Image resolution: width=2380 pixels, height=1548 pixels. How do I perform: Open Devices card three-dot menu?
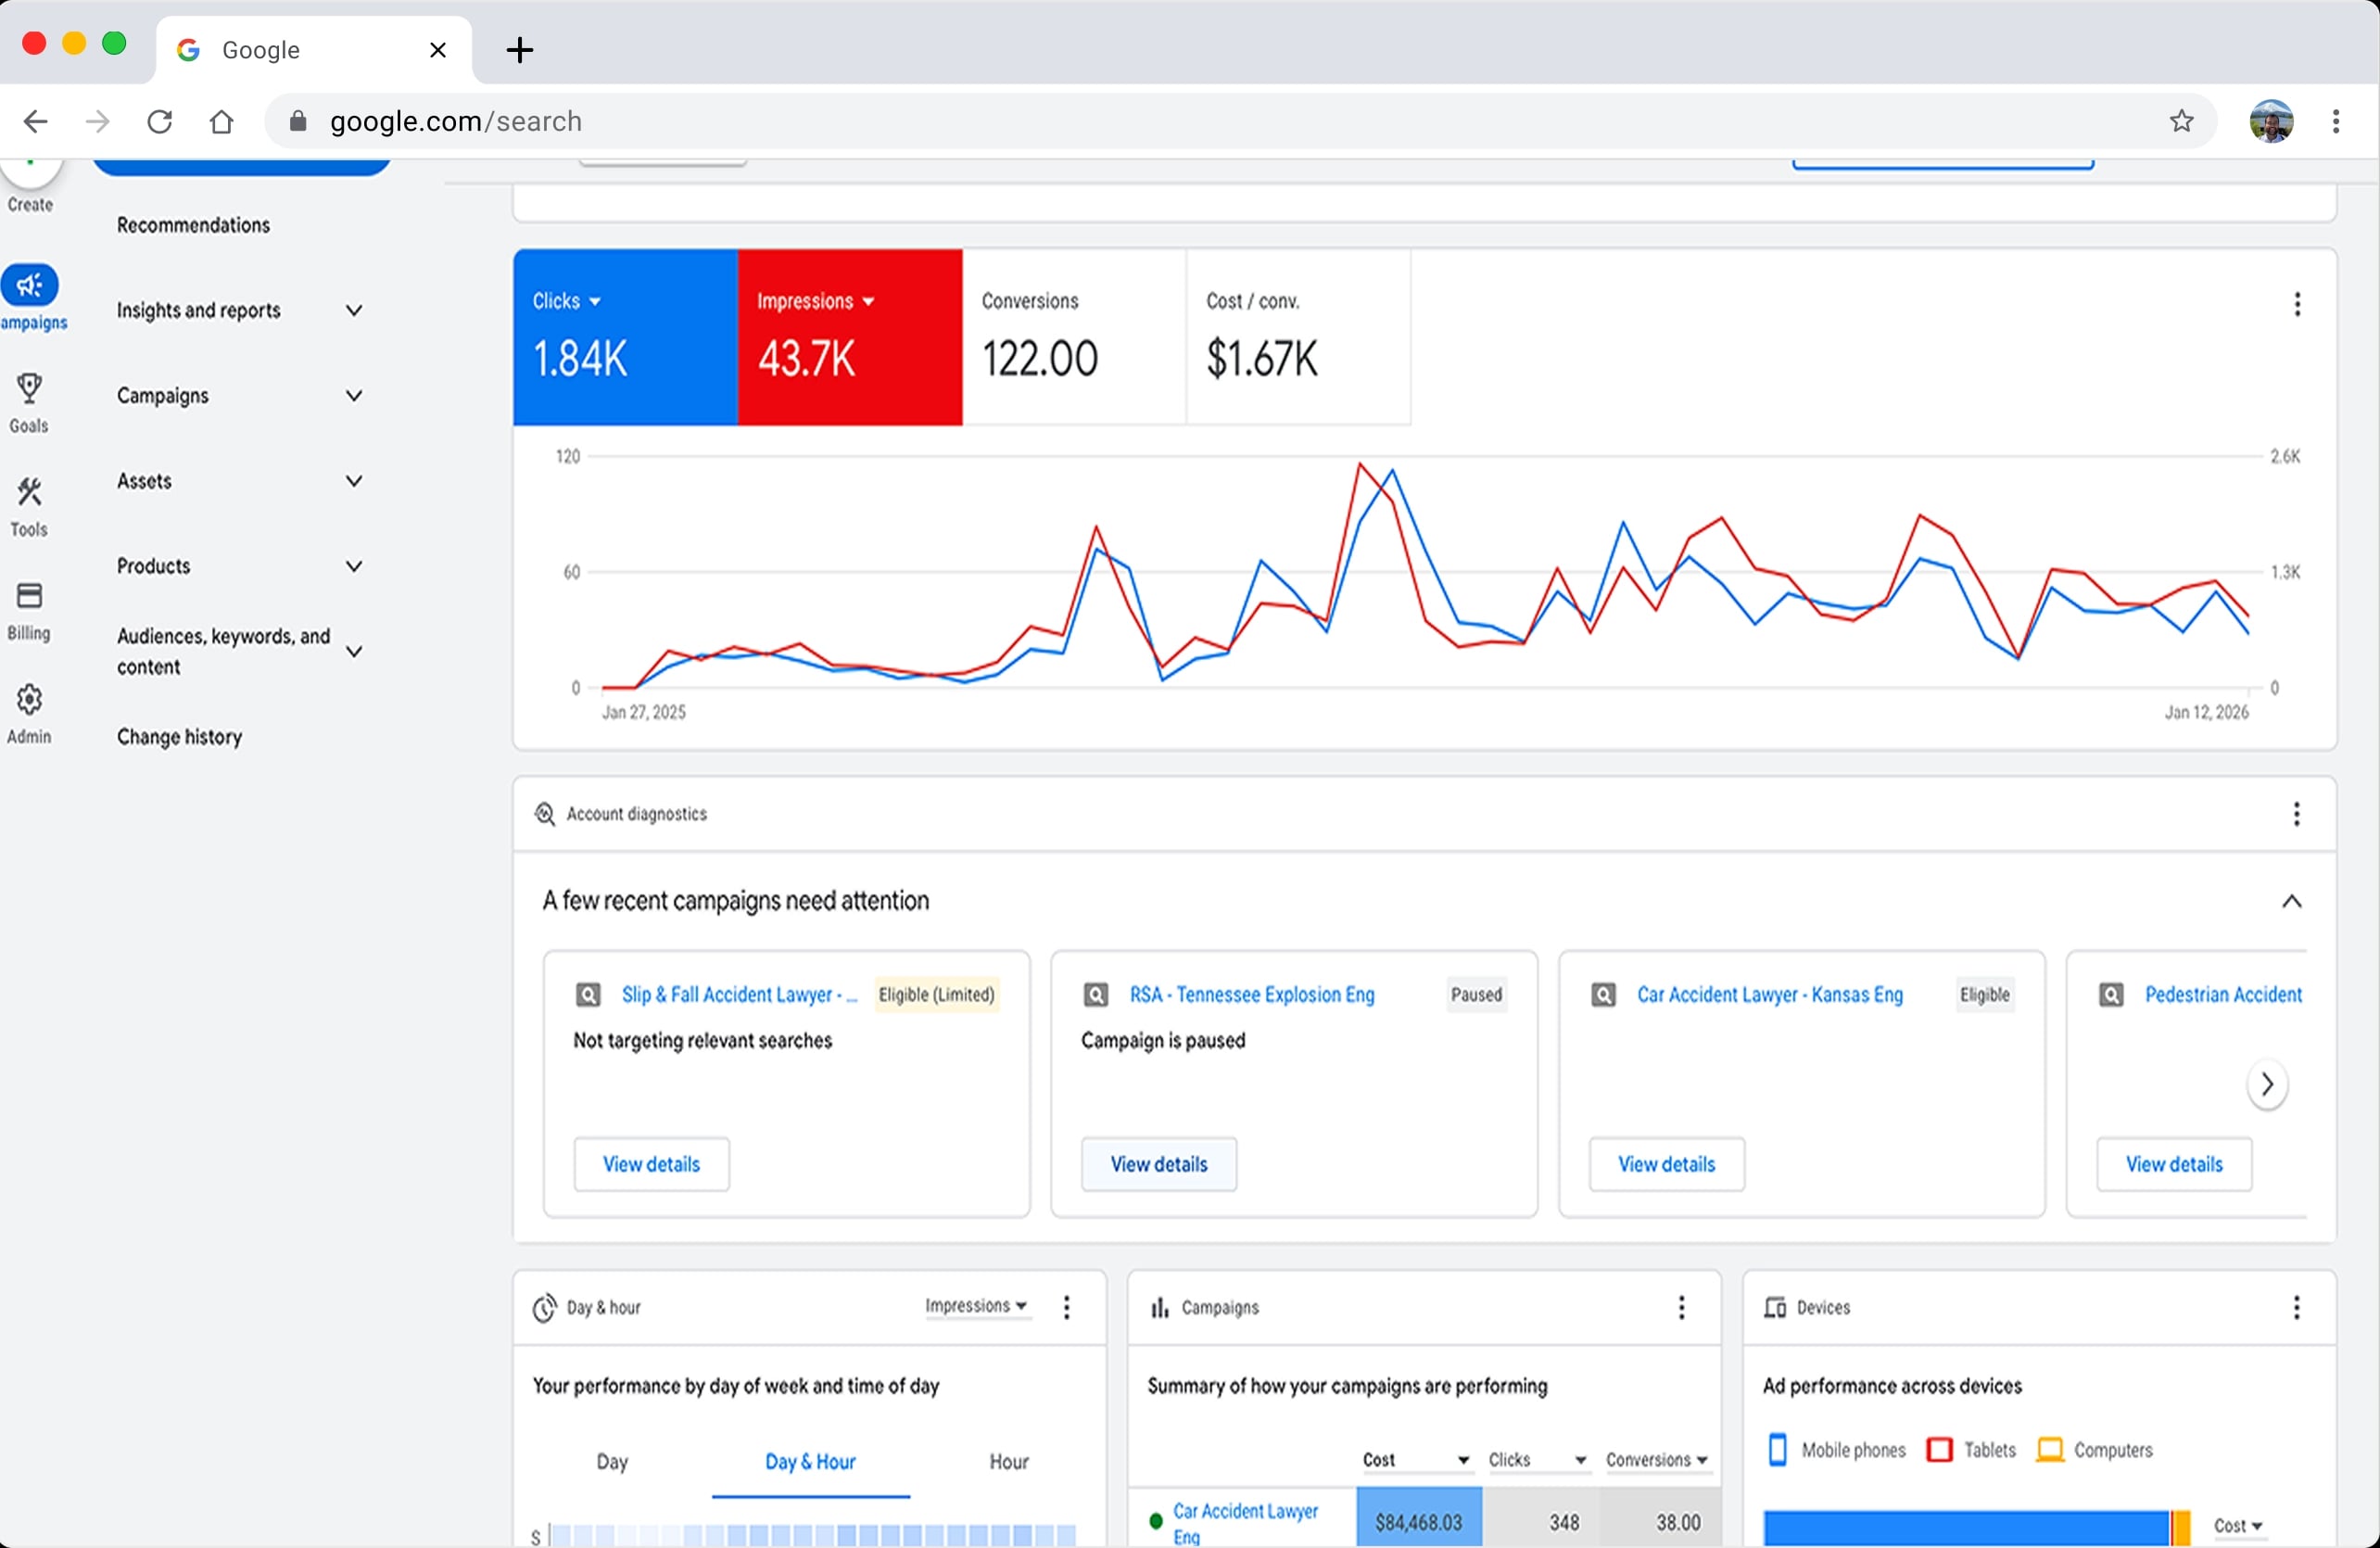pos(2296,1307)
